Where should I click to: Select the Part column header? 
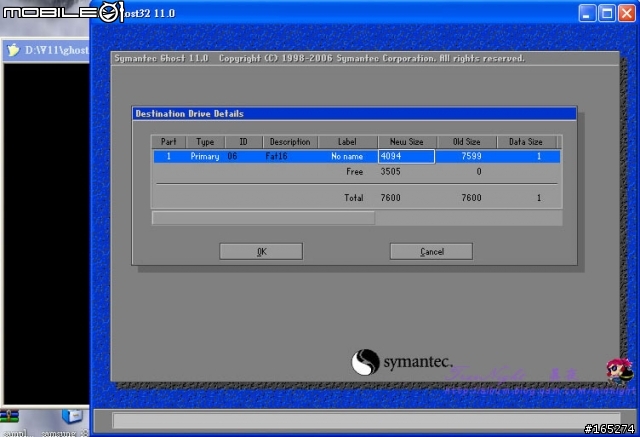(x=169, y=142)
